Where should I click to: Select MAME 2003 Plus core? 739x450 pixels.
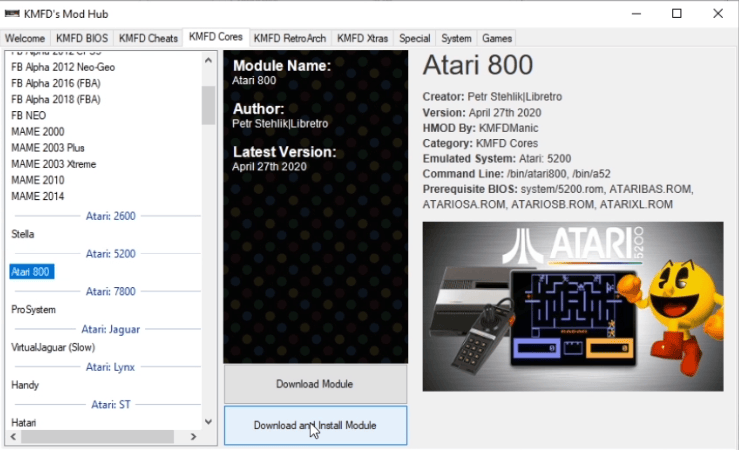click(x=48, y=148)
